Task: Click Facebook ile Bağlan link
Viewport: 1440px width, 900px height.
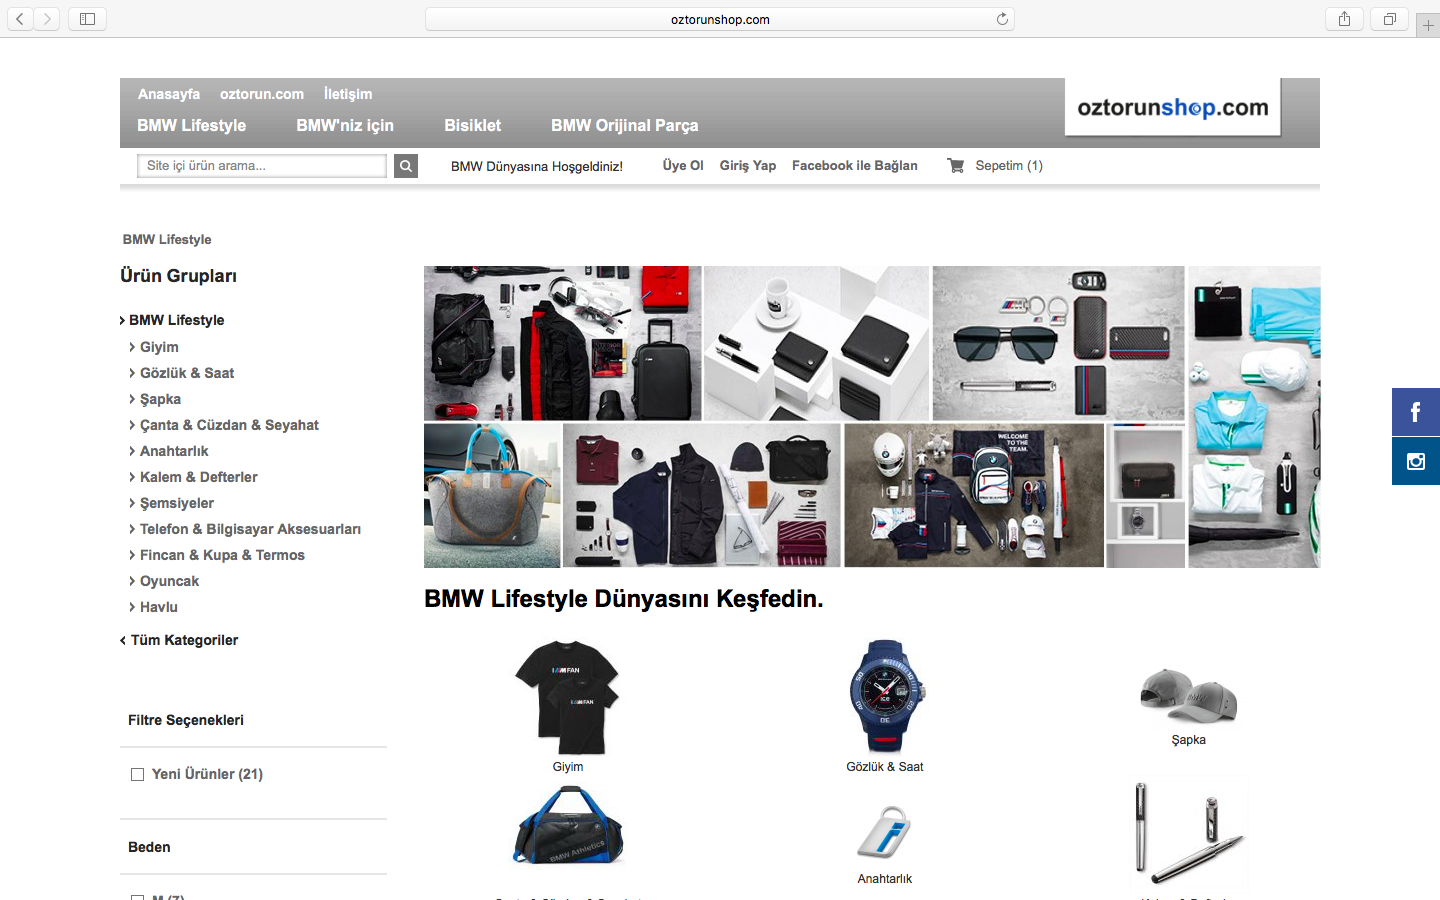Action: [855, 166]
